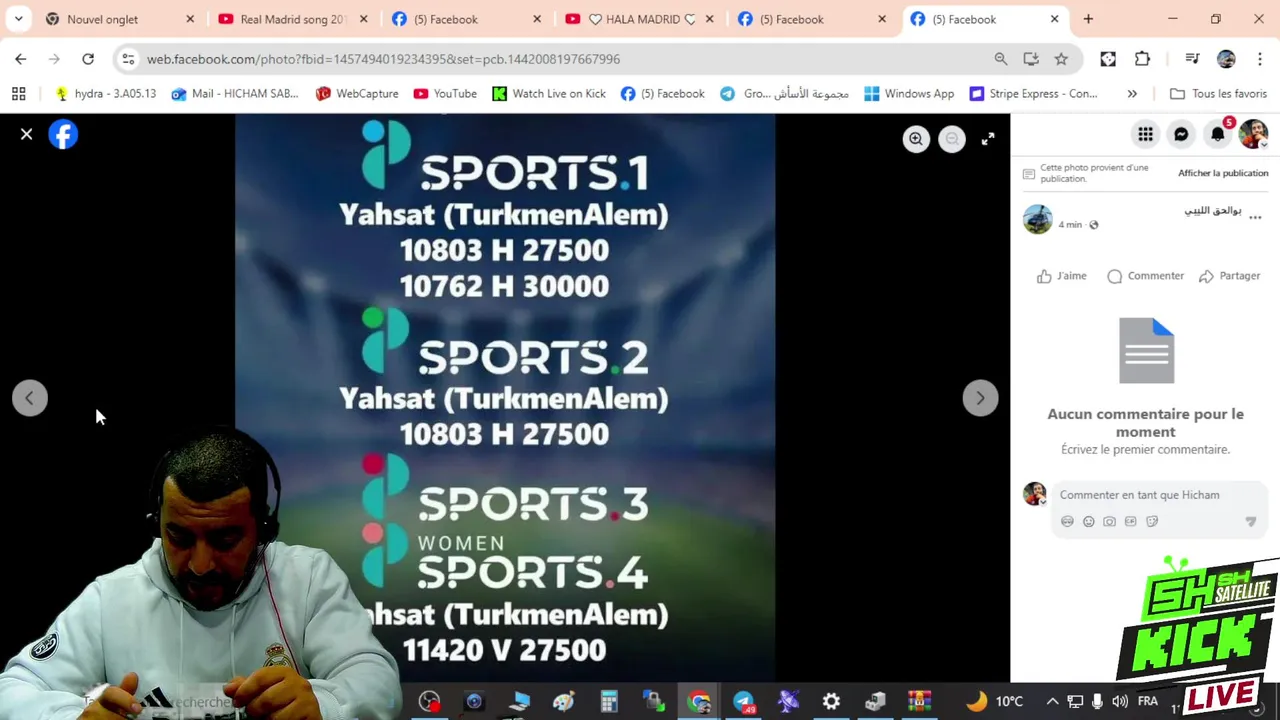Go back in browser history

point(21,59)
